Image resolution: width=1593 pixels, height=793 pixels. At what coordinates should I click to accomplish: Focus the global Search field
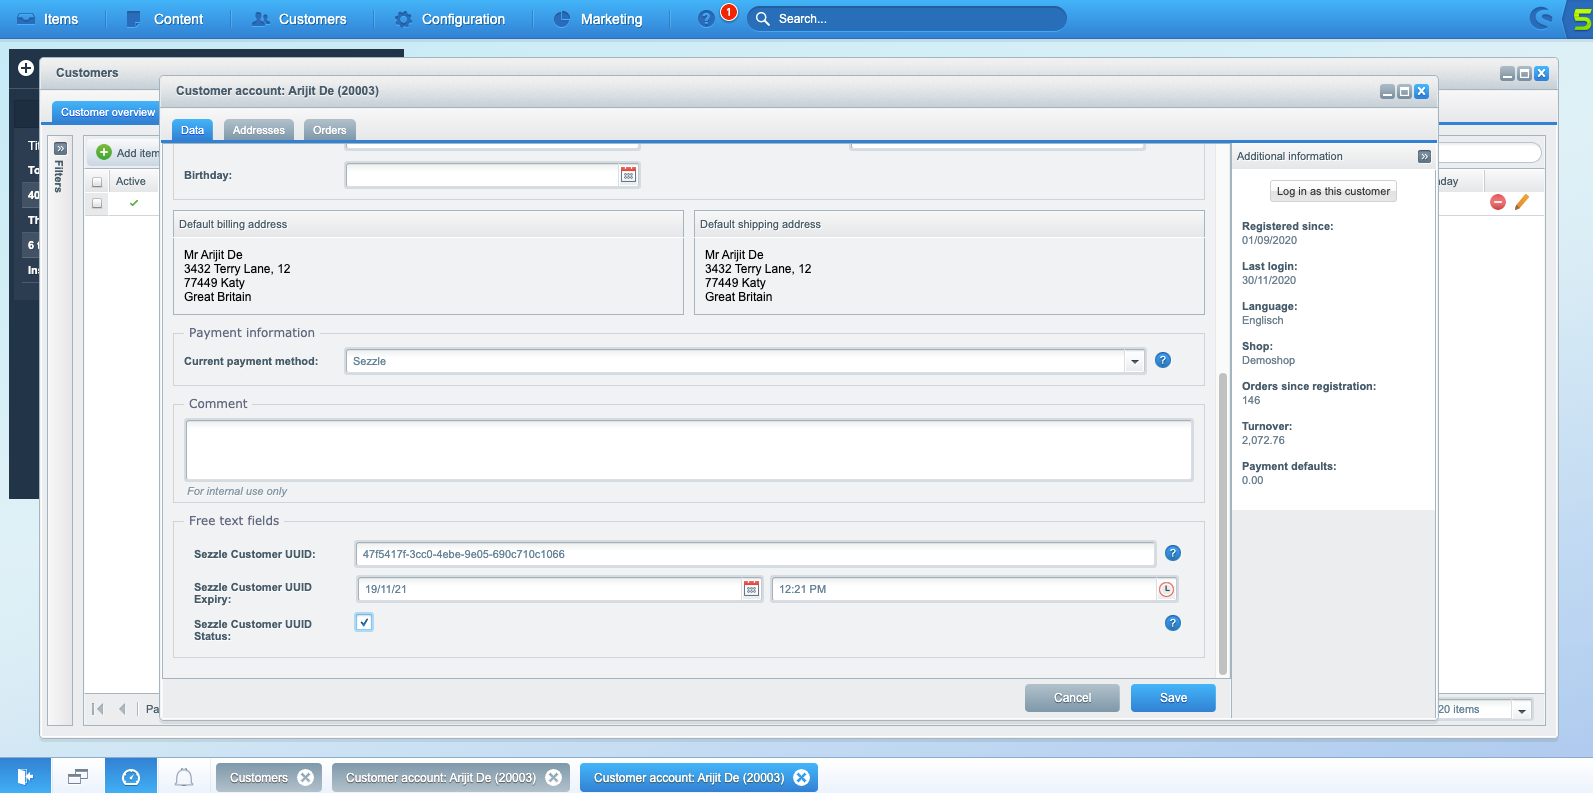point(907,19)
